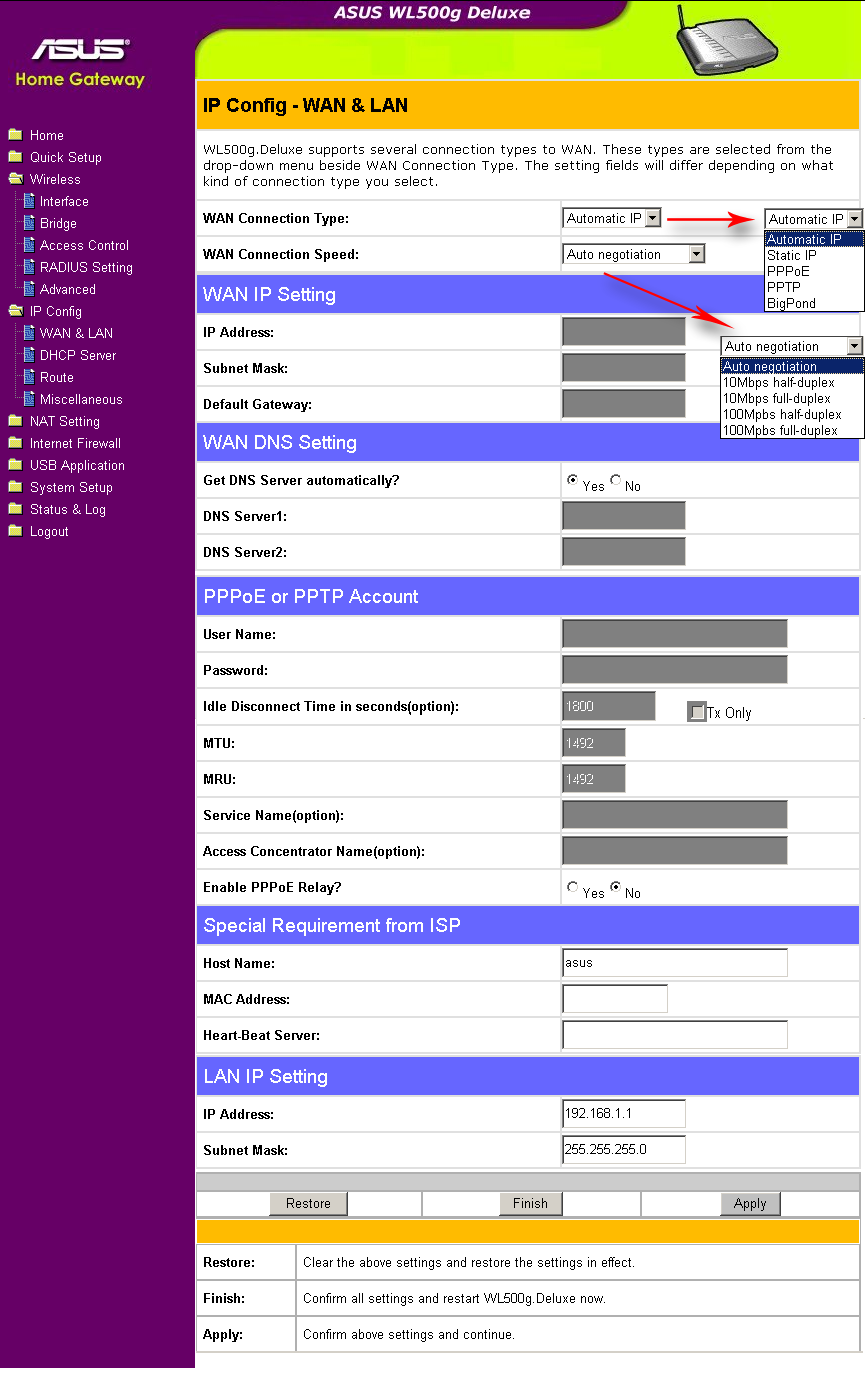Screen dimensions: 865x1382
Task: Click the open IP Config folder icon
Action: point(15,311)
